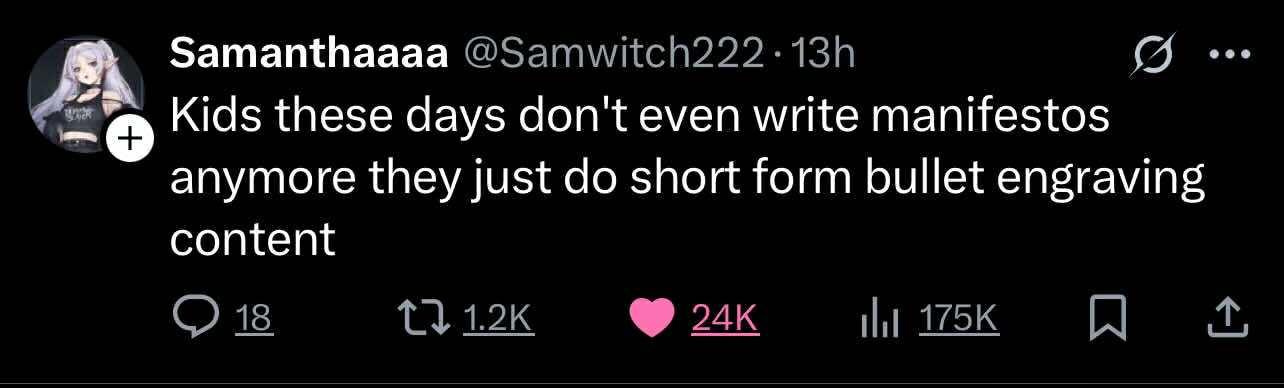Screen dimensions: 1284x388
Task: Visit the @Samwitch222 handle link
Action: coord(611,54)
